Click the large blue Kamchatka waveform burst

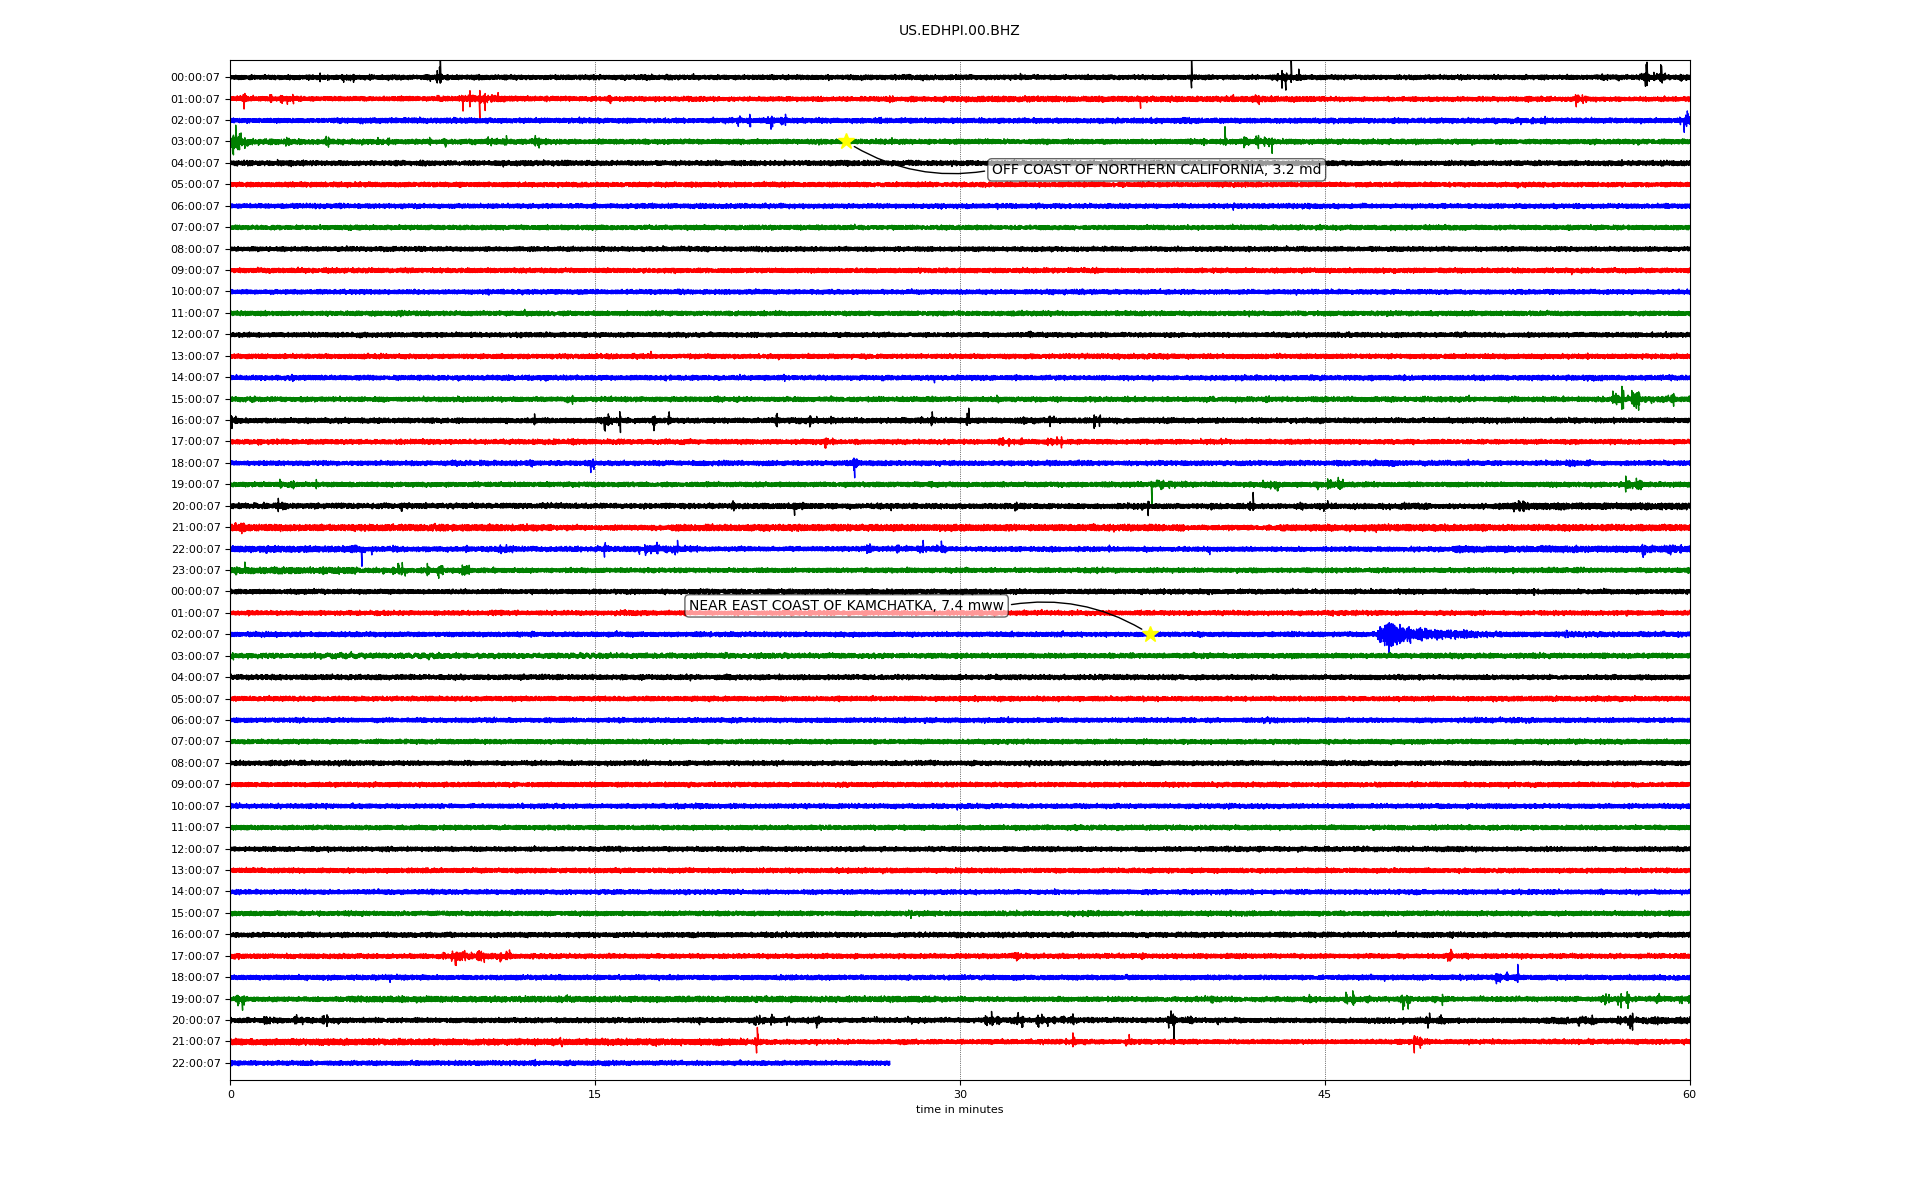click(x=1391, y=634)
